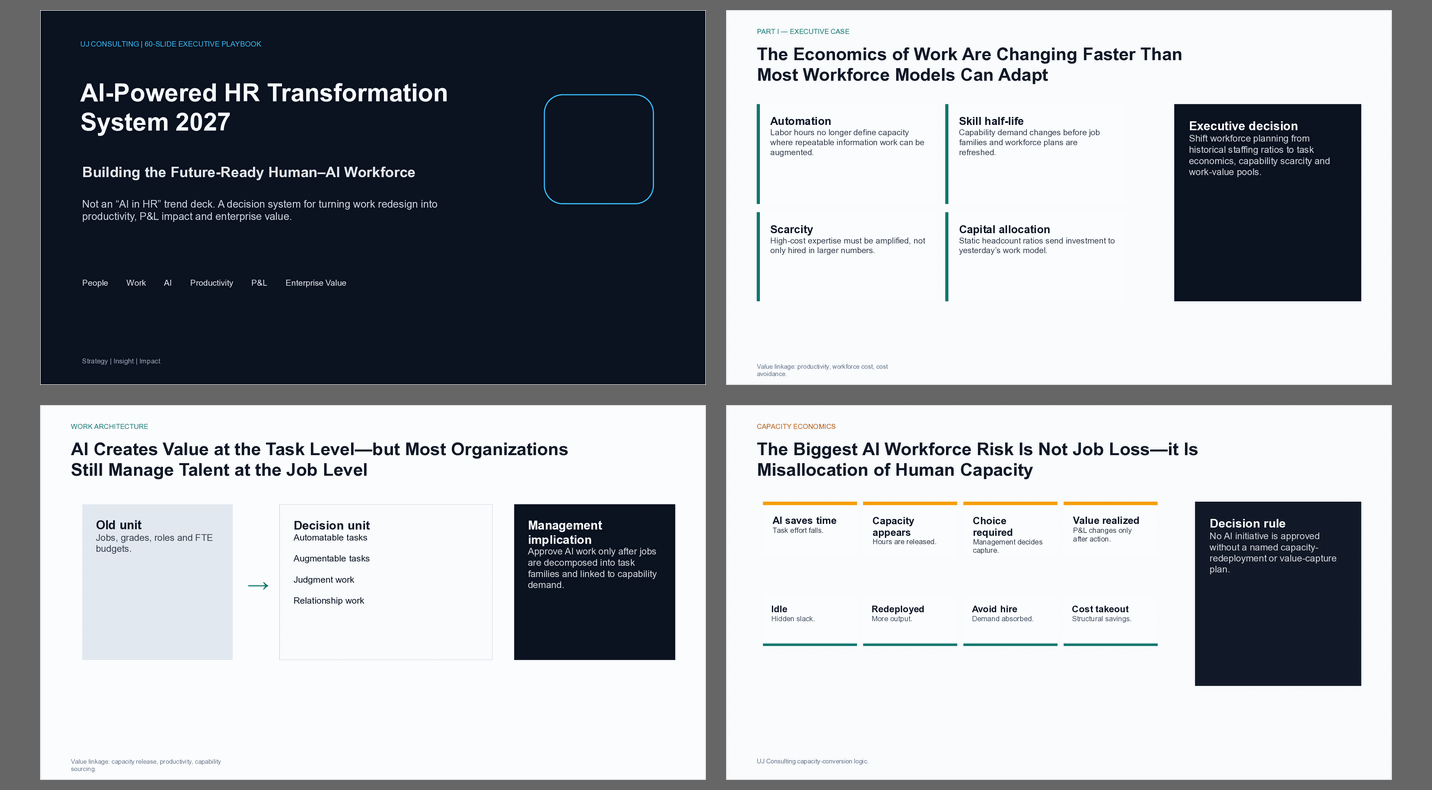Select the Capital allocation card
This screenshot has width=1432, height=790.
pos(1036,257)
